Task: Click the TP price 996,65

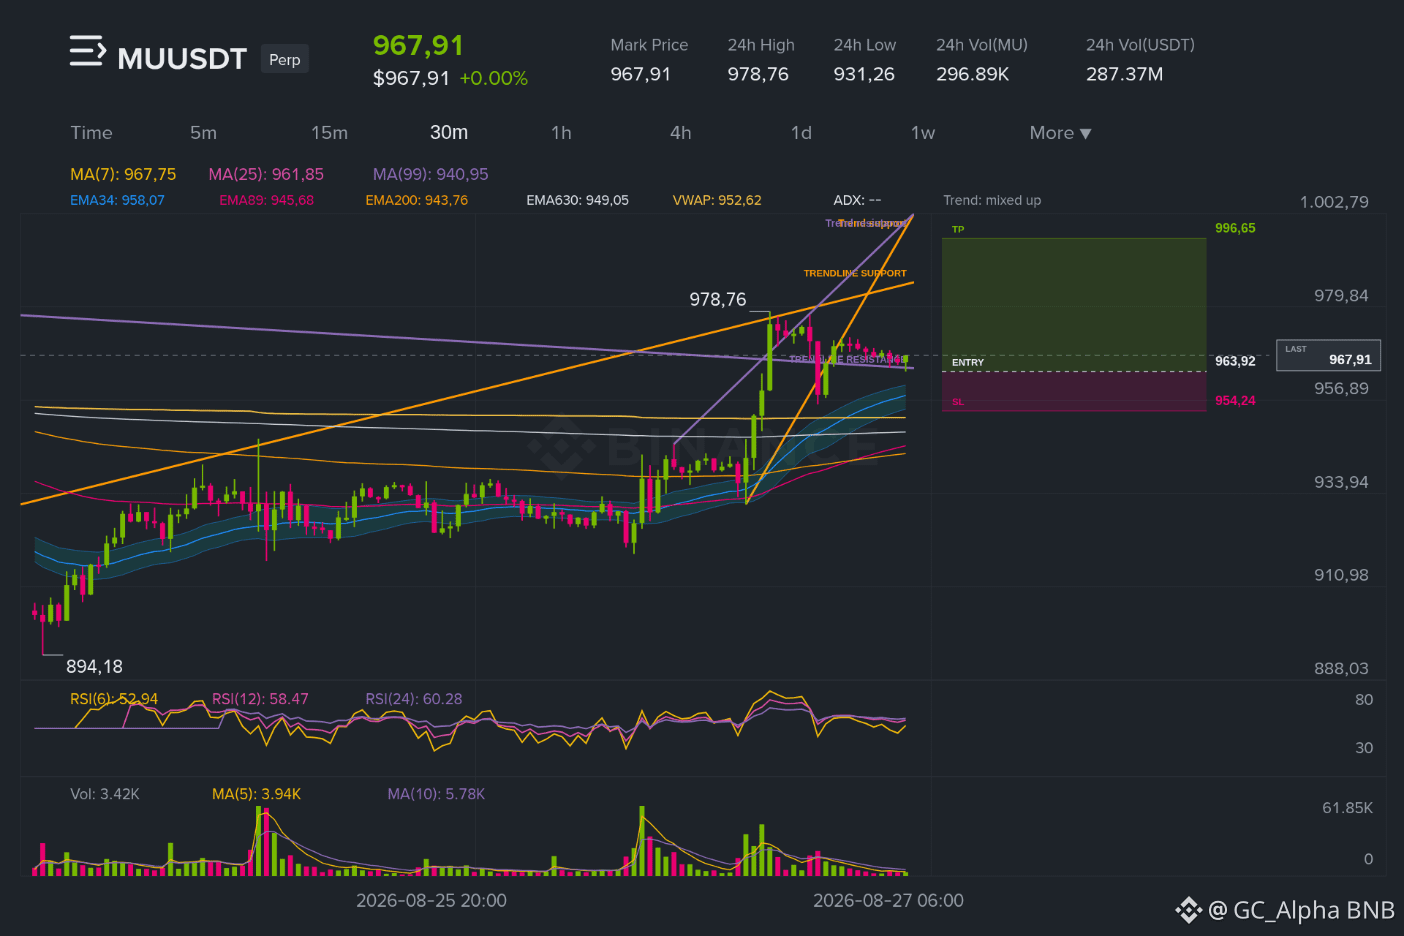Action: (x=1235, y=228)
